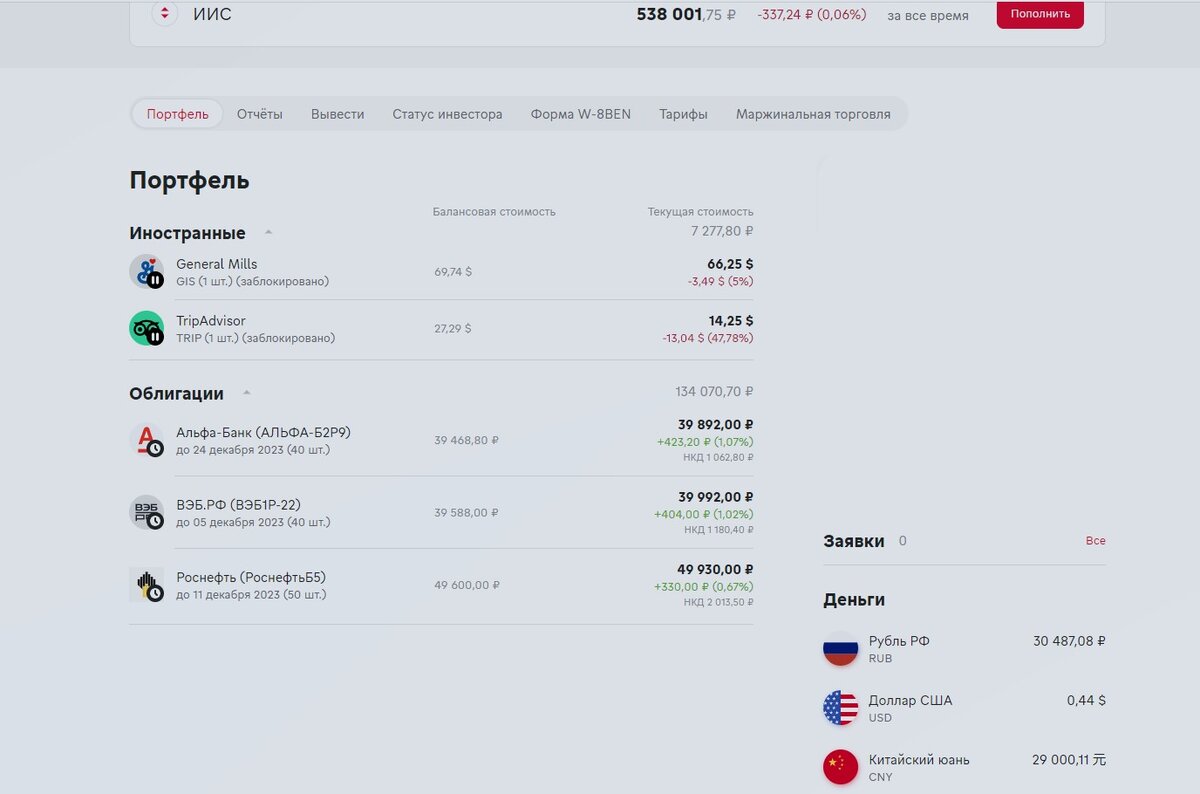
Task: Click the Рубль РФ balance 30 487,08 ₽
Action: [1069, 641]
